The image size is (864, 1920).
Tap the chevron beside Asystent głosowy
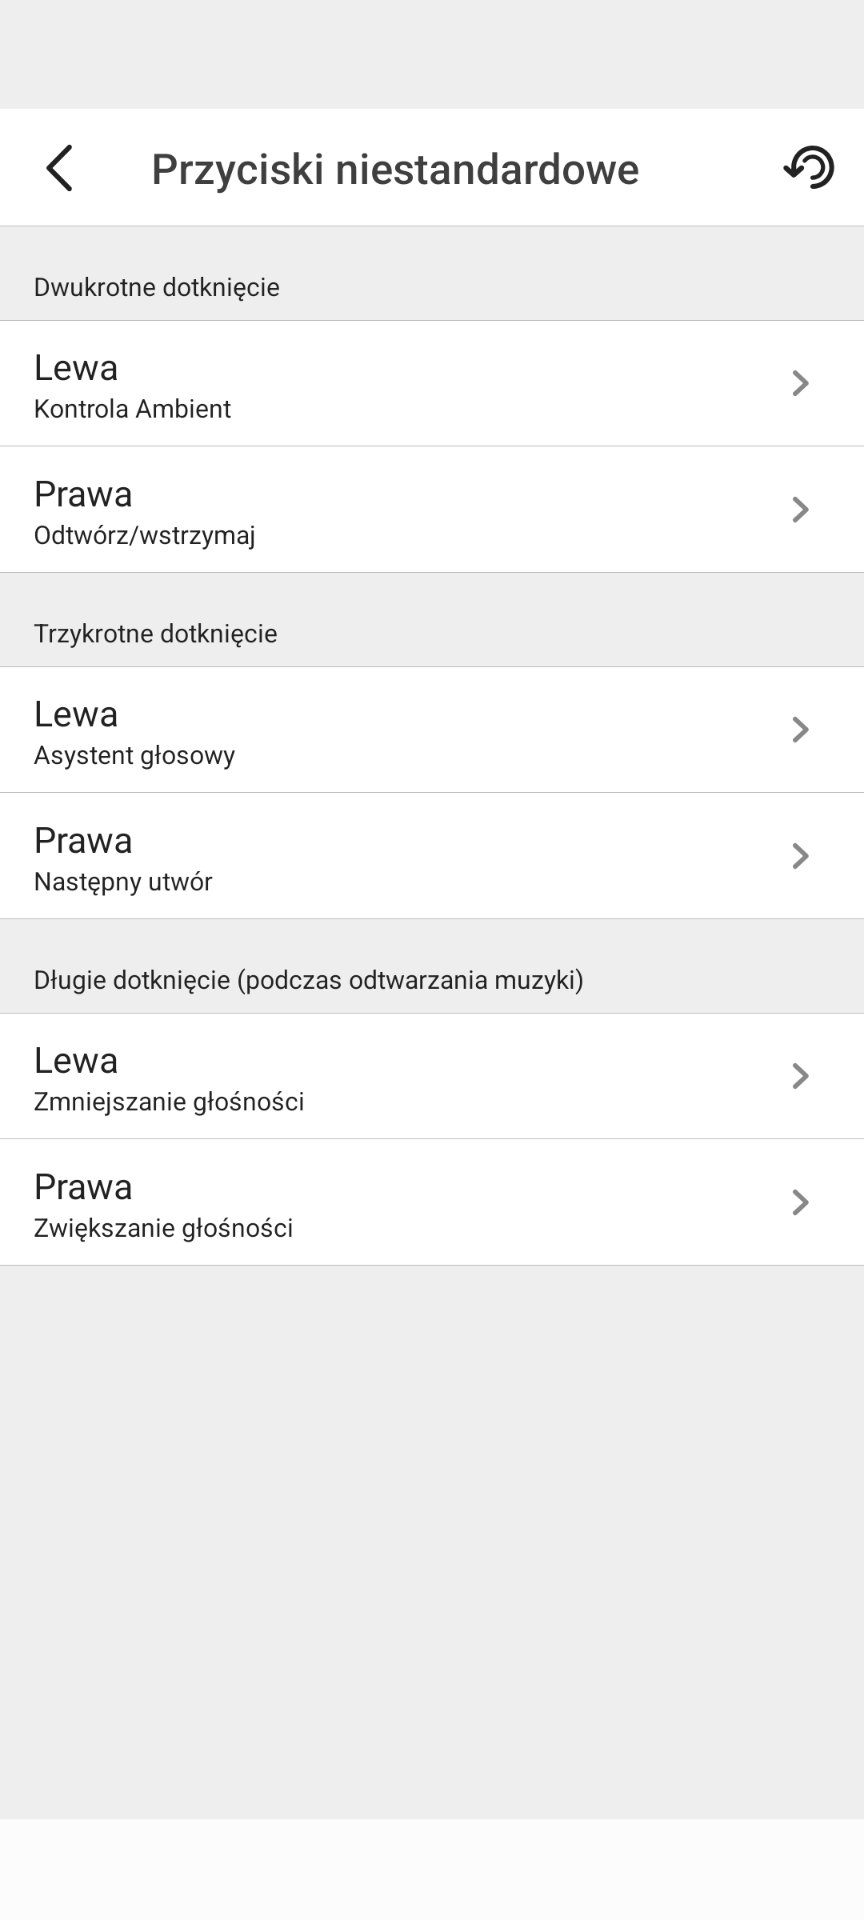click(x=800, y=730)
